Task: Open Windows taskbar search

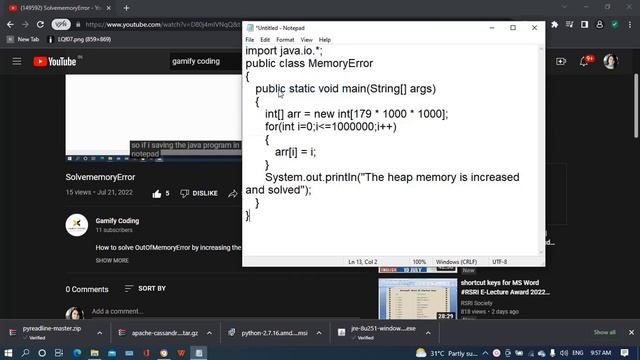Action: (25, 353)
